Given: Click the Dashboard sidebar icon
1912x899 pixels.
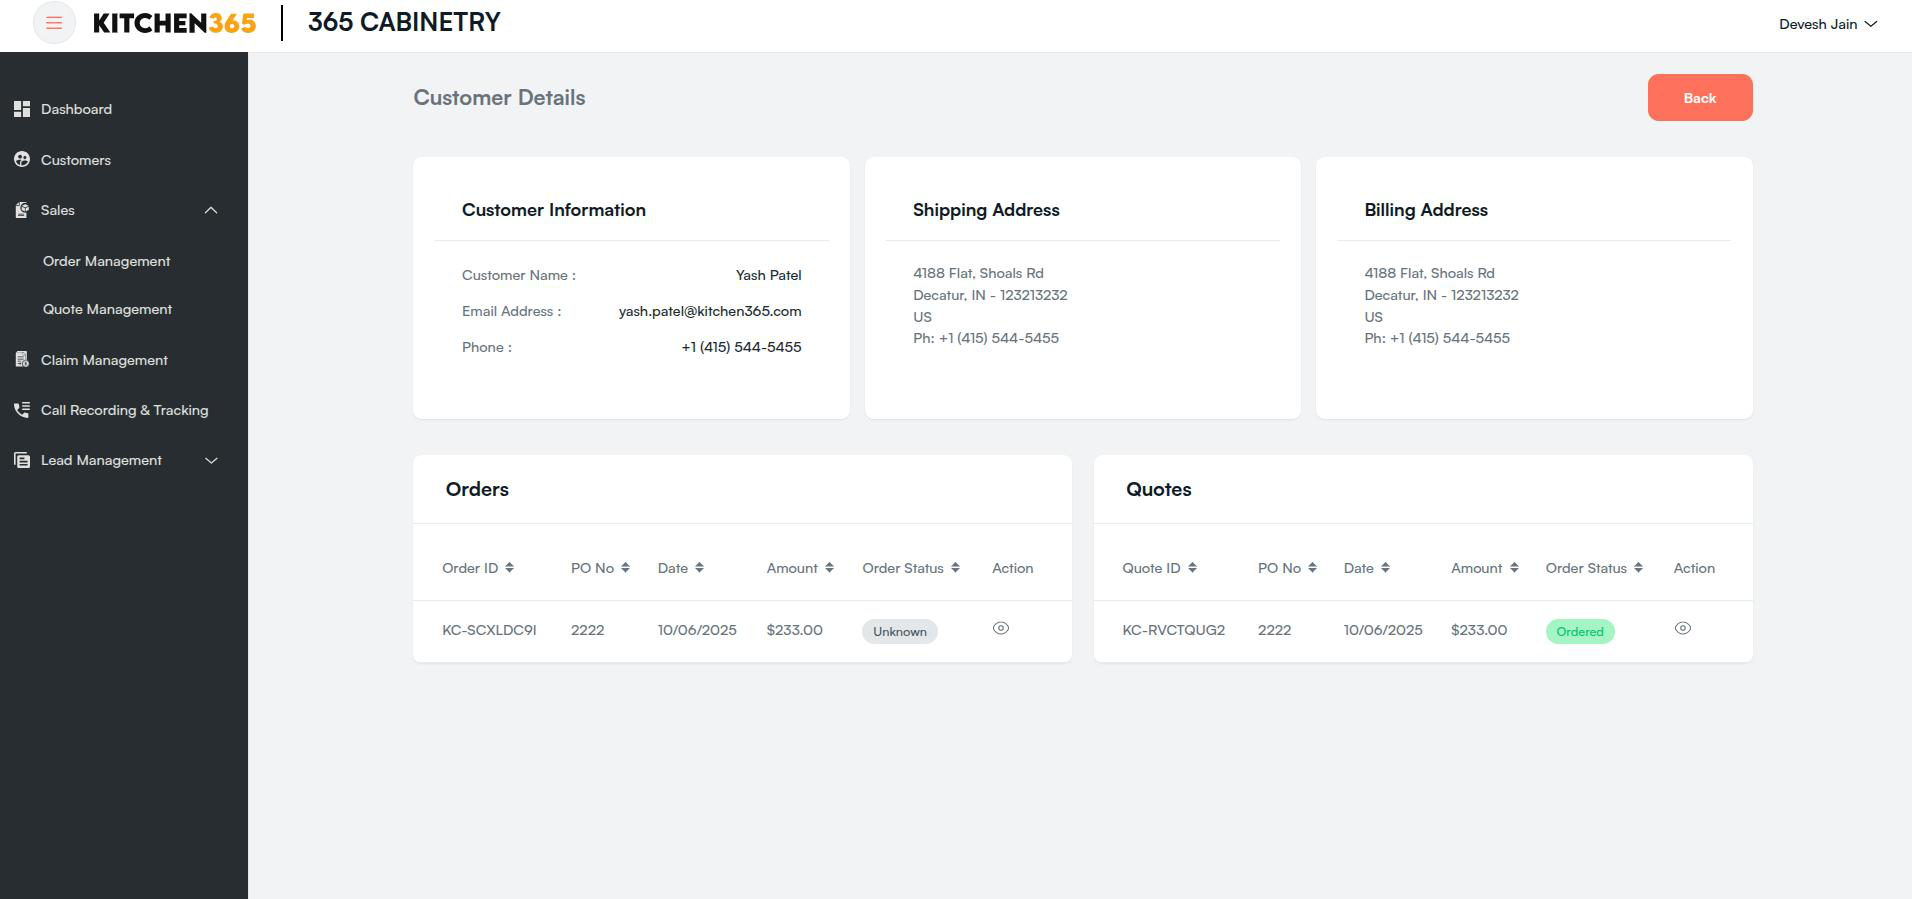Looking at the screenshot, I should point(22,109).
